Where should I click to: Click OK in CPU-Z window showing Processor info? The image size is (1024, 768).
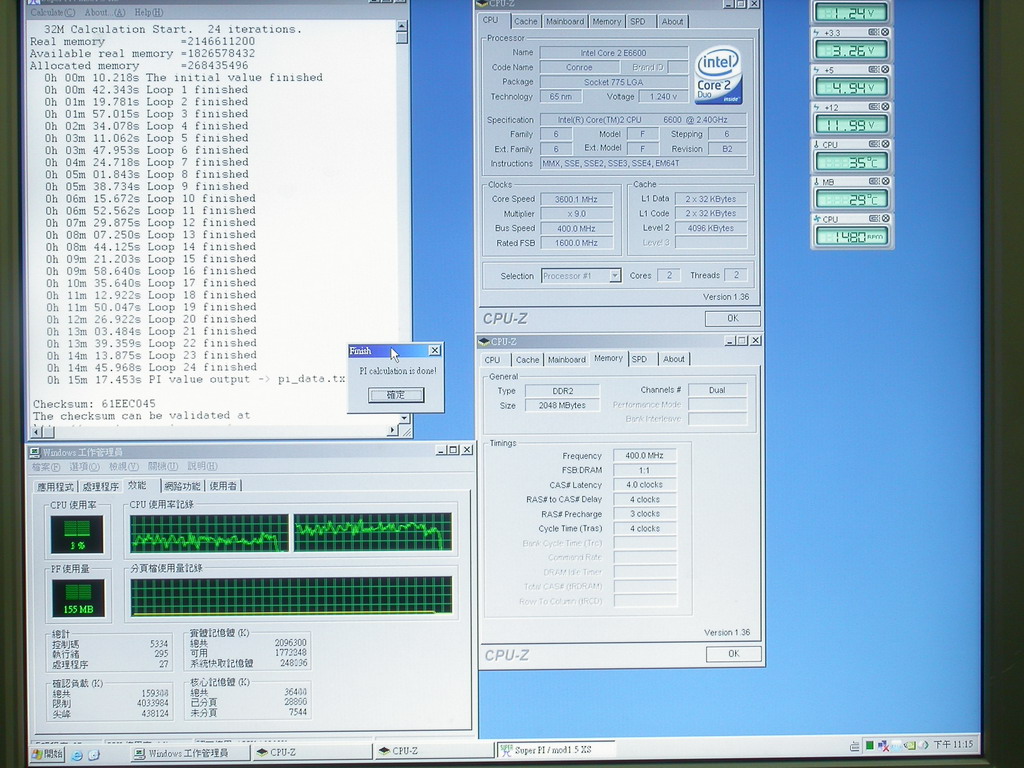pyautogui.click(x=733, y=319)
